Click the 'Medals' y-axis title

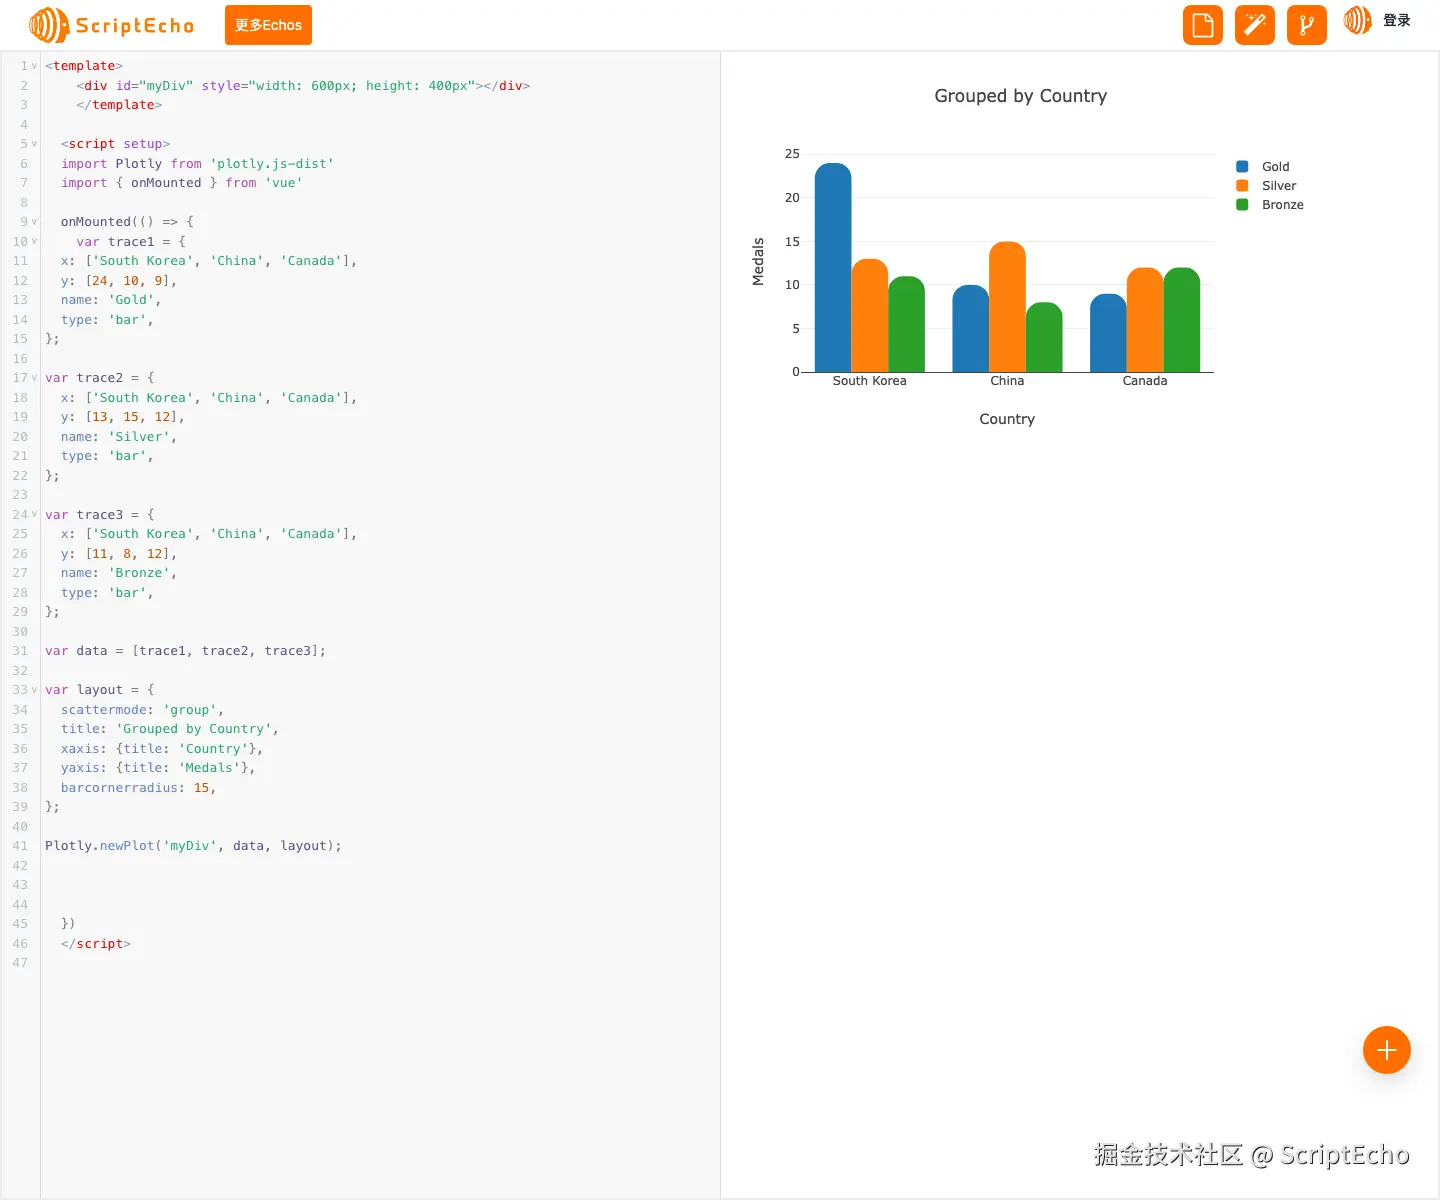tap(758, 262)
